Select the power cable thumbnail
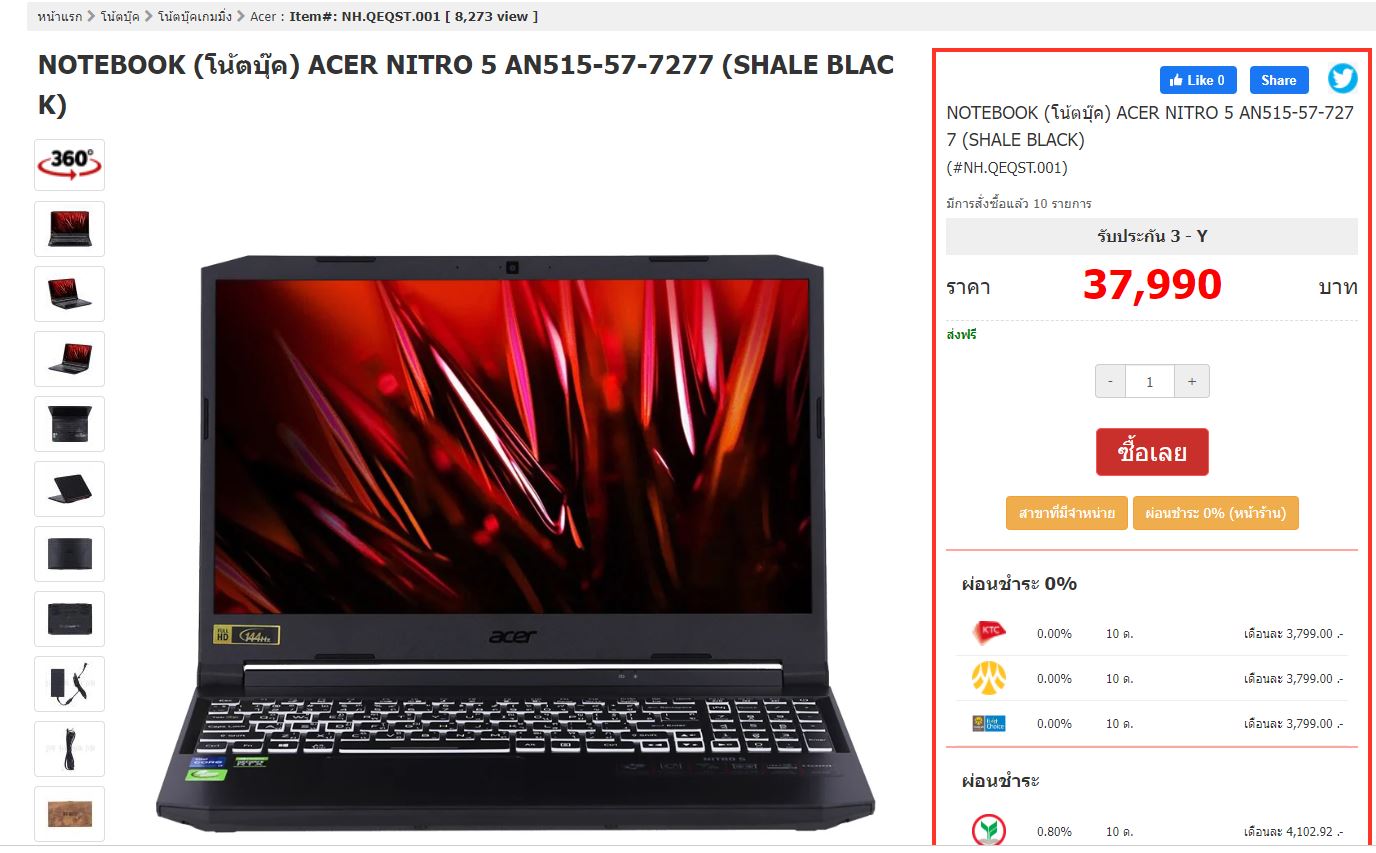 [69, 749]
